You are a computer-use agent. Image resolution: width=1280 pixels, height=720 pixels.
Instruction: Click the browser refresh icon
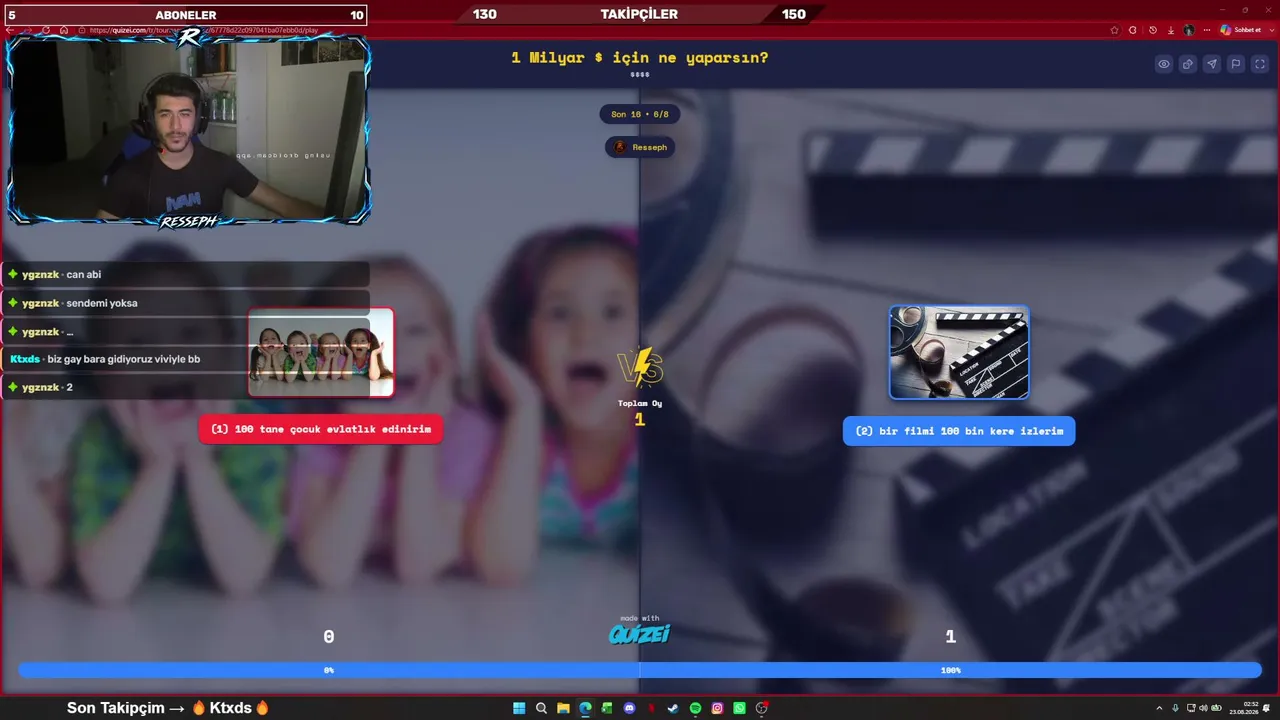click(x=46, y=30)
